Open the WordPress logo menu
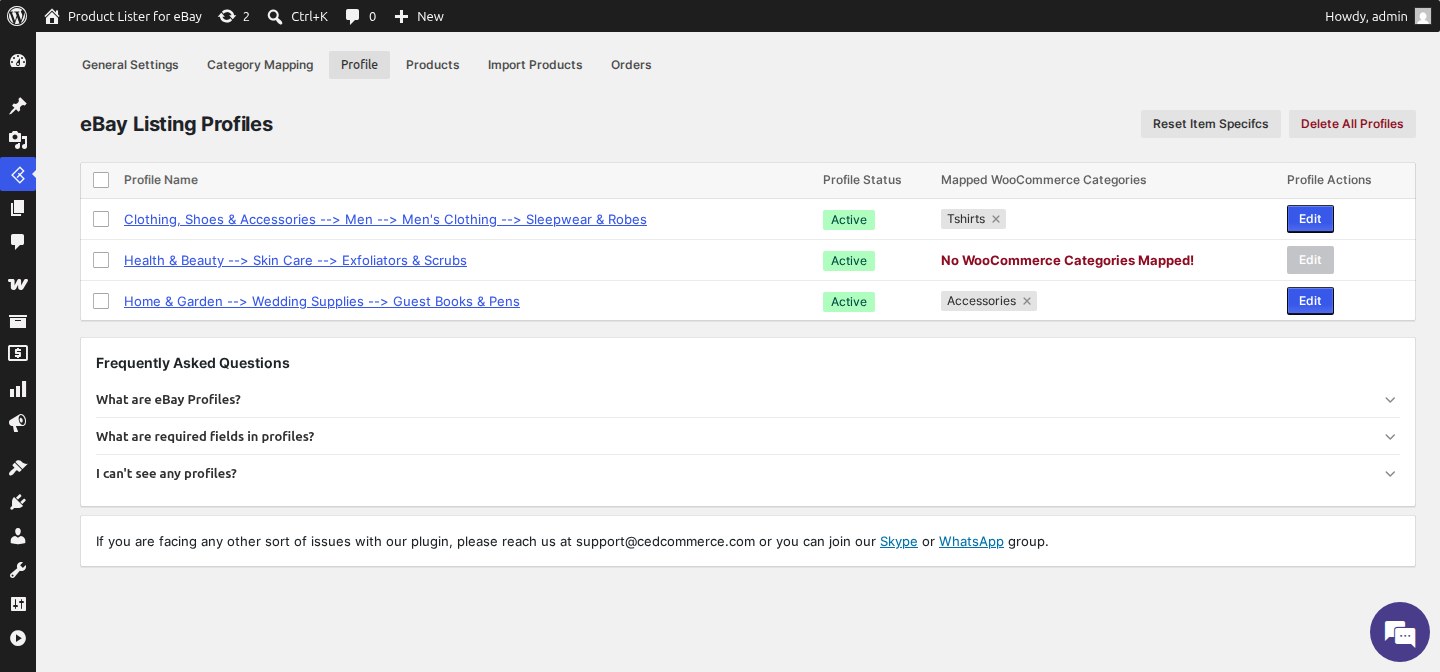Viewport: 1440px width, 672px height. [17, 16]
